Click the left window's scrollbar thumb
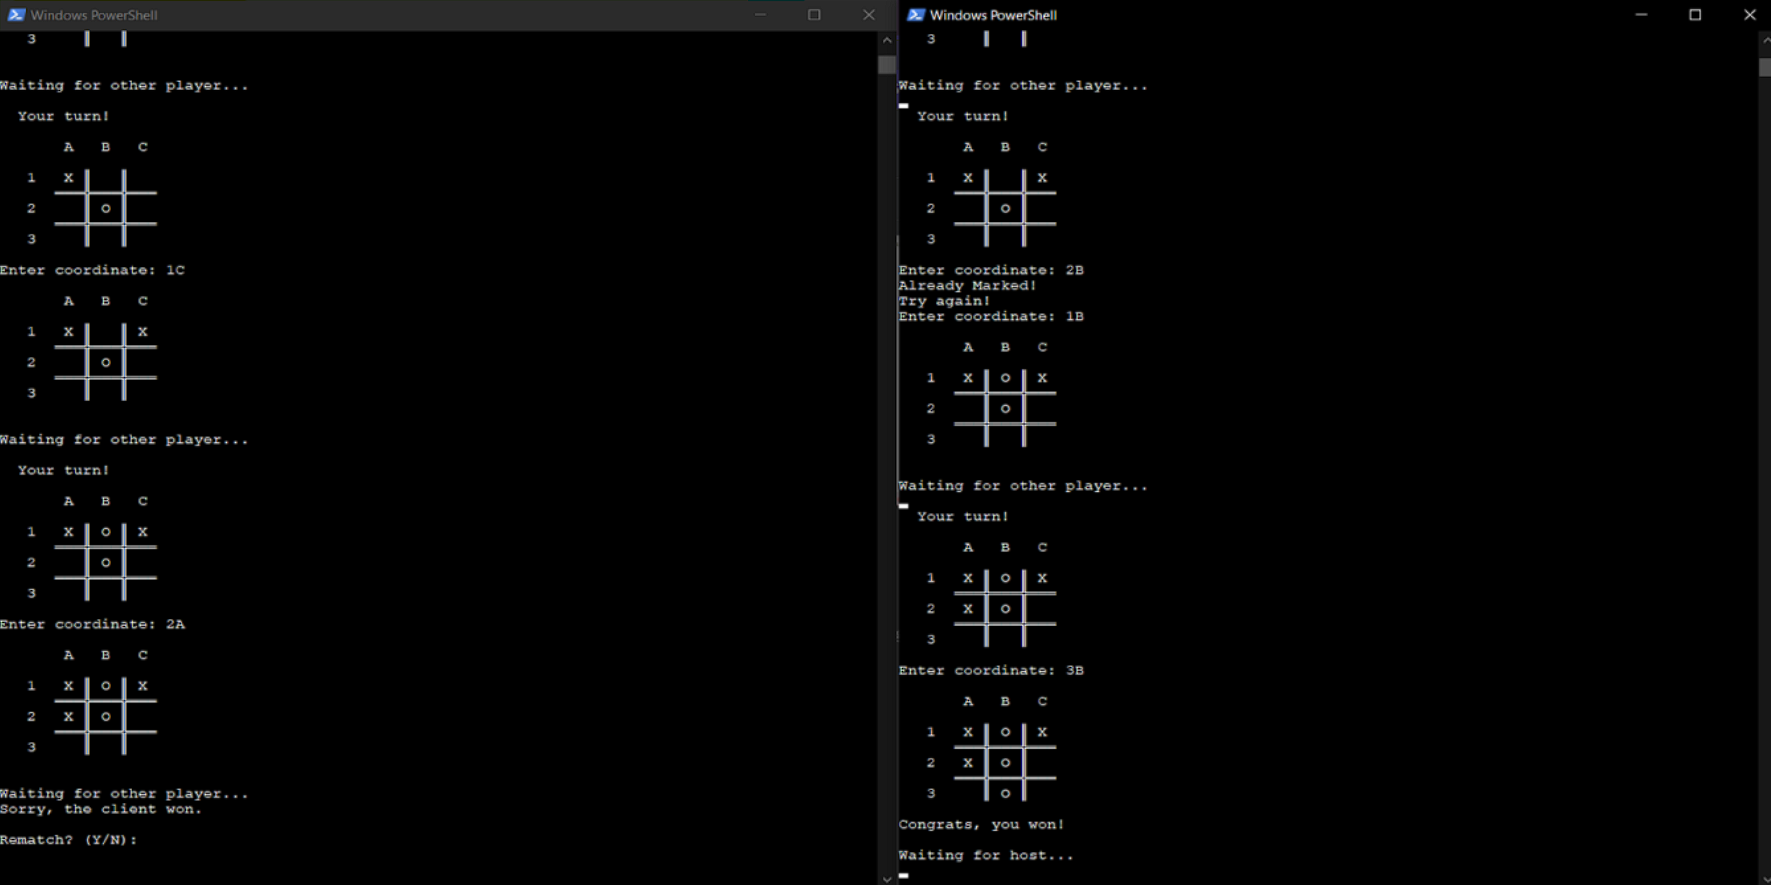The height and width of the screenshot is (885, 1771). point(886,64)
